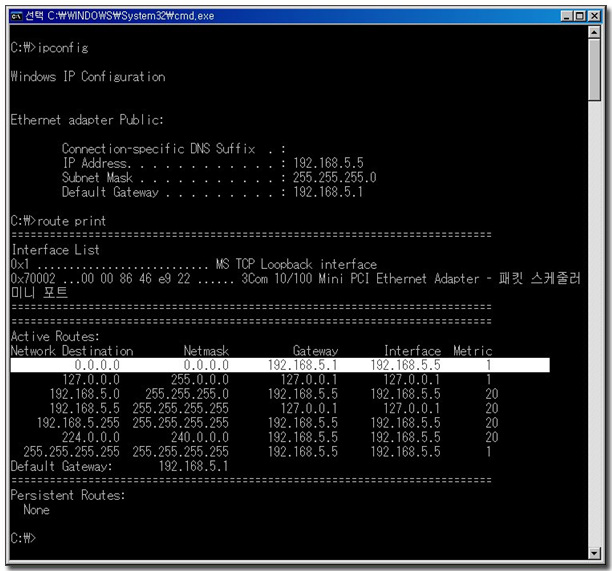Image resolution: width=612 pixels, height=571 pixels.
Task: Click the ipconfig Default Gateway value 192.168.5.1
Action: click(x=328, y=192)
